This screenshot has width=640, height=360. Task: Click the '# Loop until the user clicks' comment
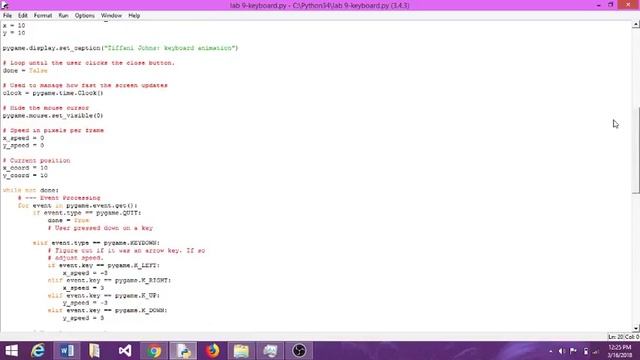point(89,63)
